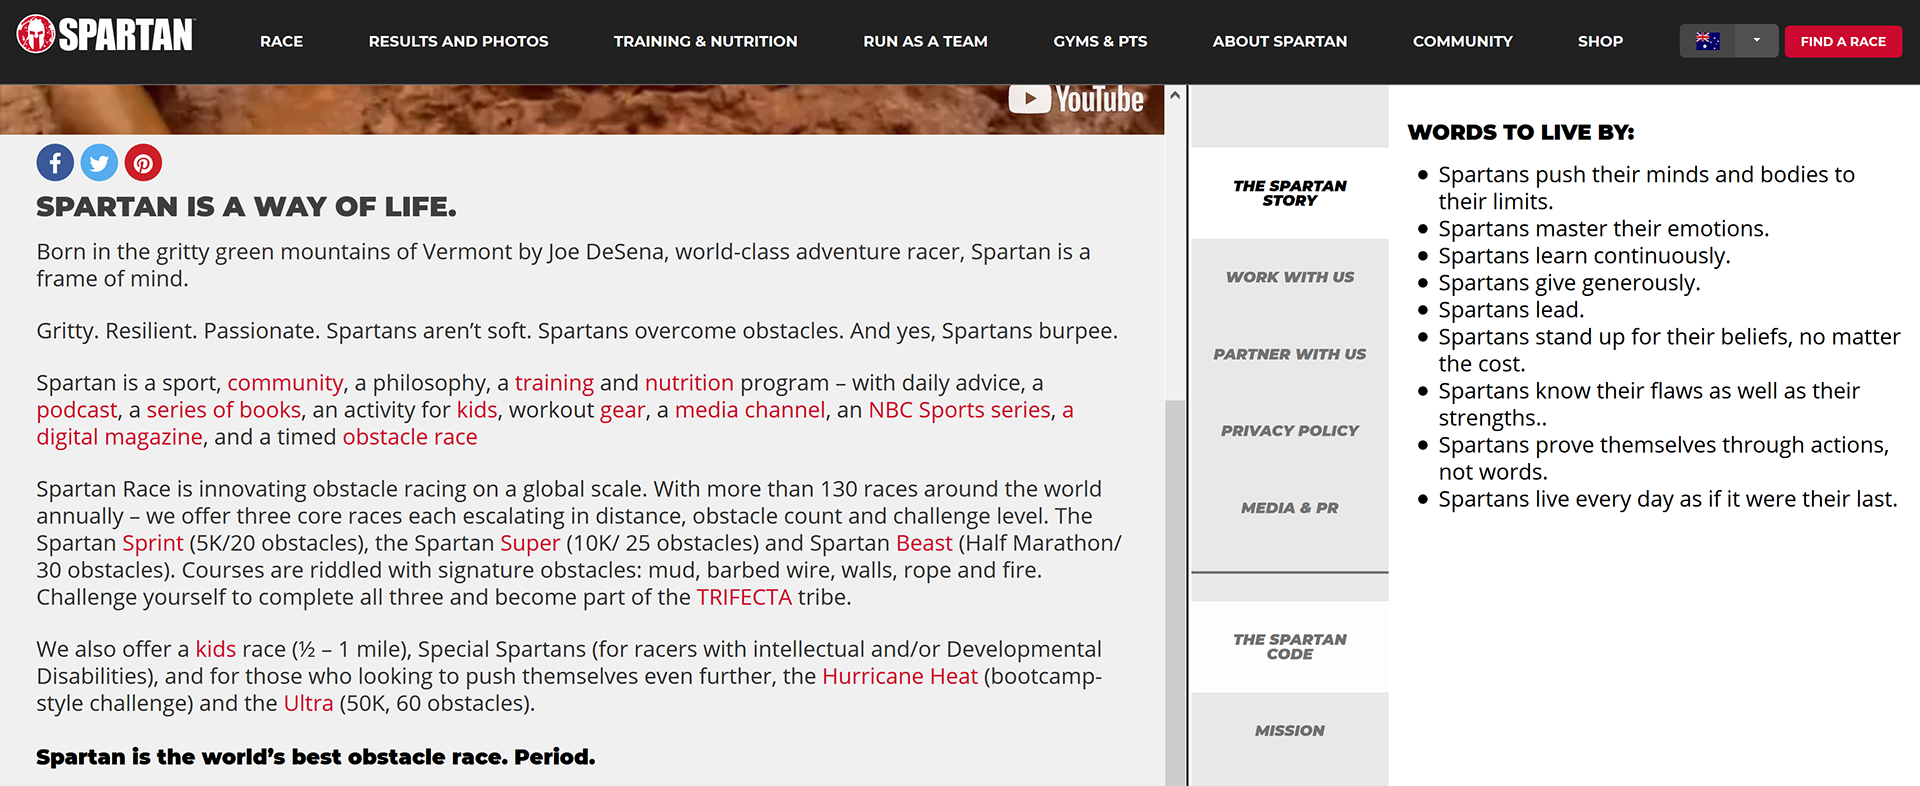This screenshot has width=1920, height=786.
Task: Click 'Spartans give generously.' bullet
Action: [1569, 283]
